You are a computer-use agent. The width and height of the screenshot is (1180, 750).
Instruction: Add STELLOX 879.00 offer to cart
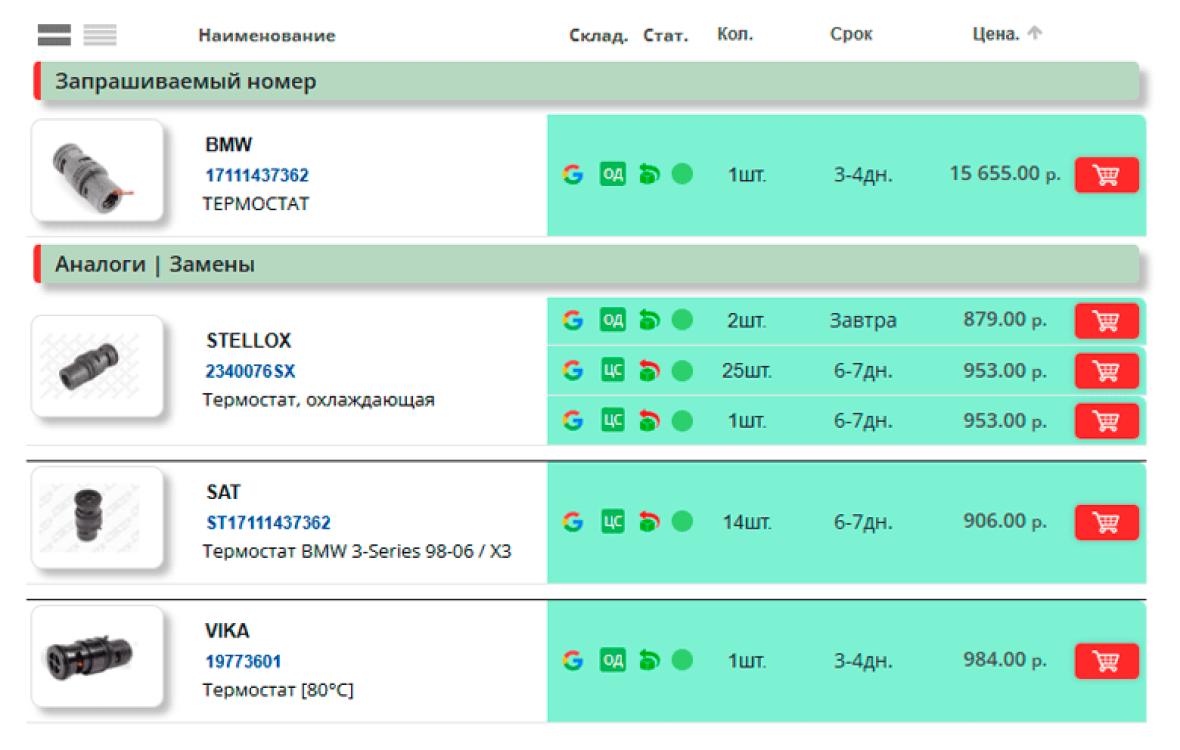[x=1106, y=321]
